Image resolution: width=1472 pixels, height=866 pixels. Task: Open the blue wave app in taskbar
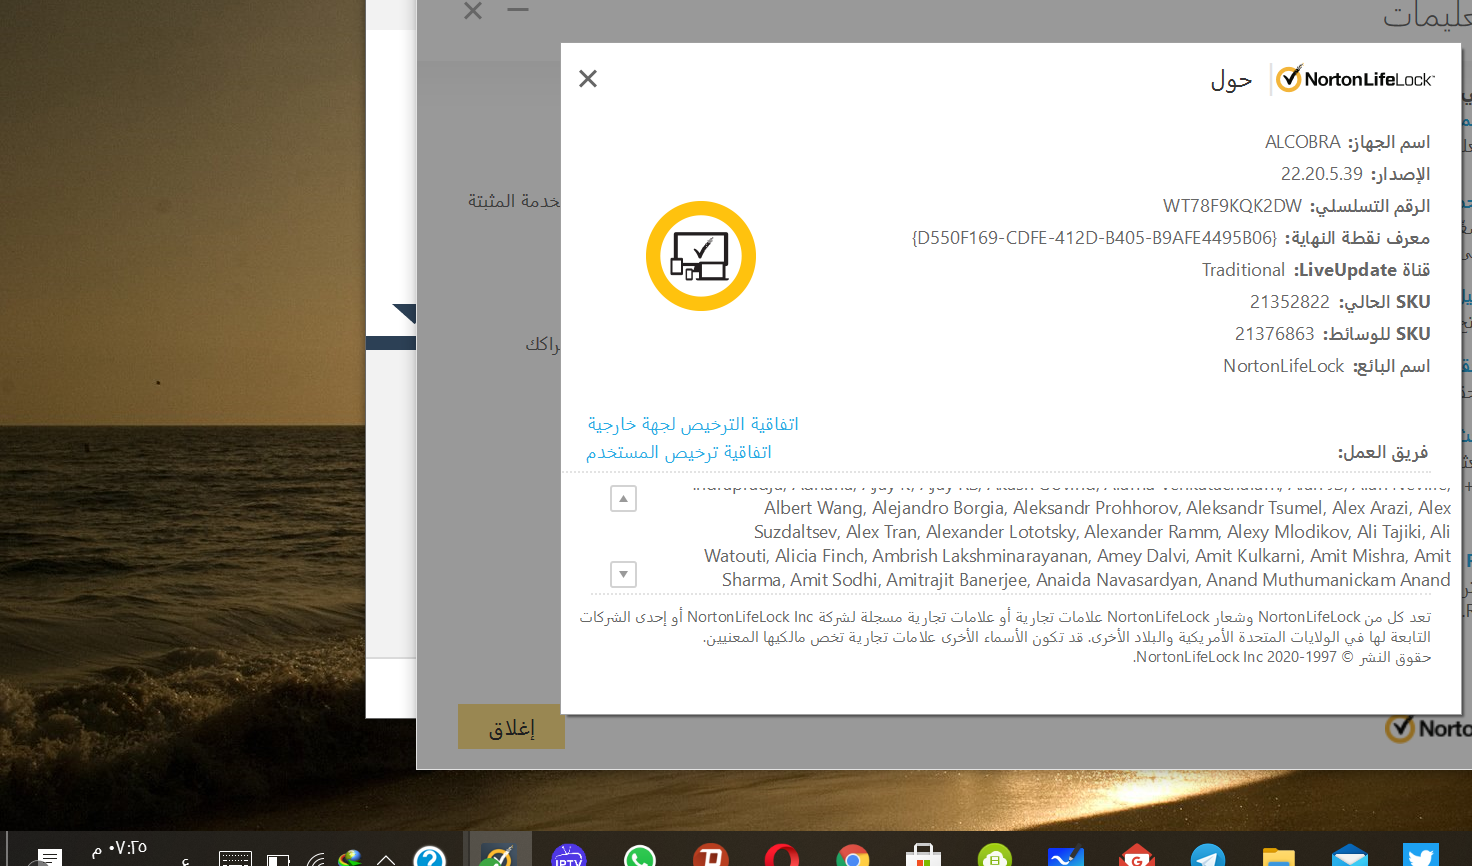pos(1065,856)
